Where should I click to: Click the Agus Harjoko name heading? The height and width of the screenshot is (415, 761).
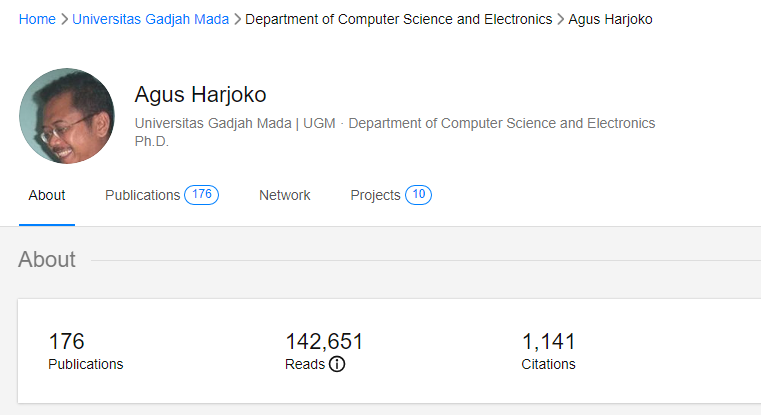[200, 95]
